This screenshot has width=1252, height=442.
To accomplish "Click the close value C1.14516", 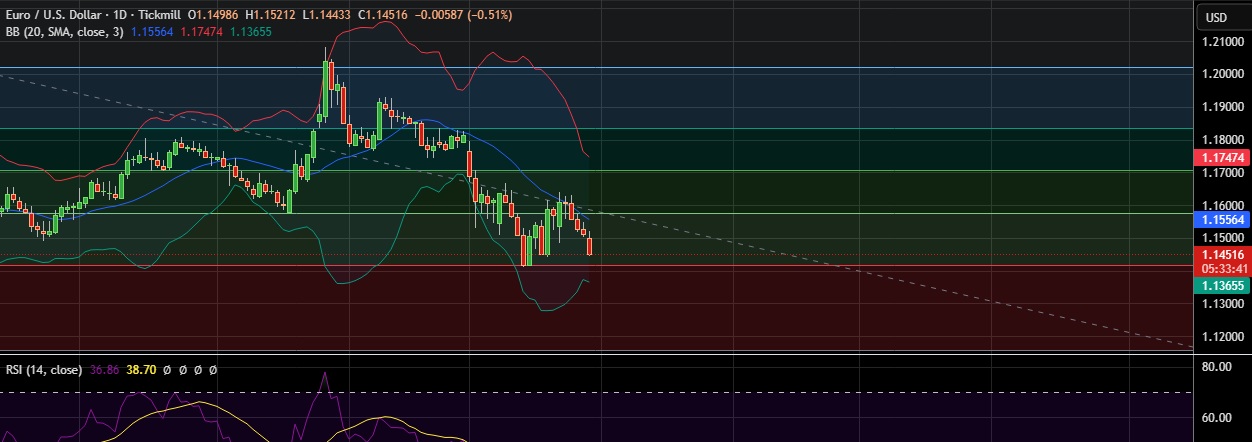I will (384, 15).
